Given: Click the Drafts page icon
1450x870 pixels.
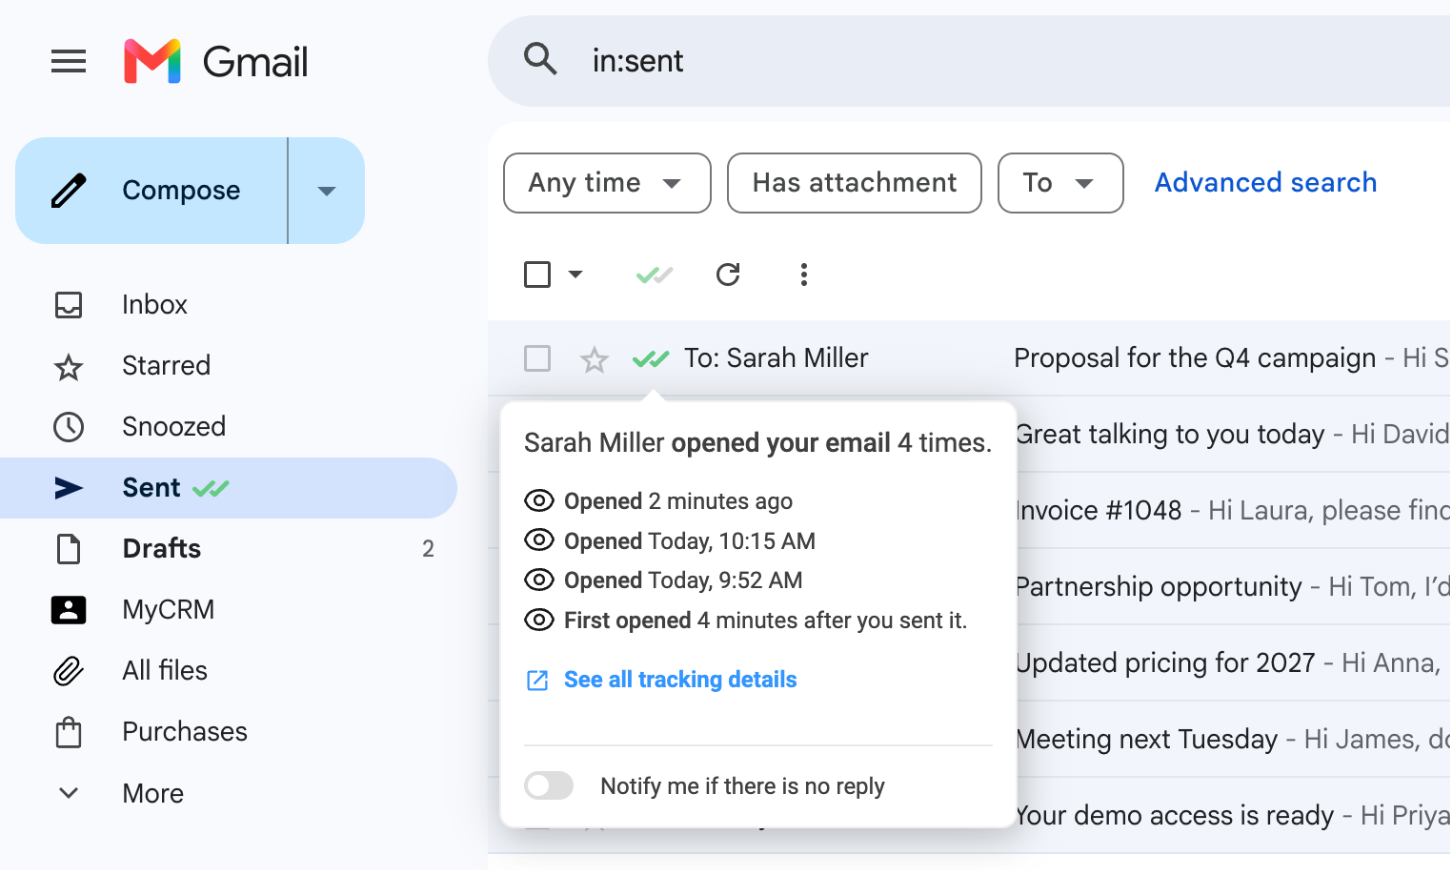Looking at the screenshot, I should 68,549.
